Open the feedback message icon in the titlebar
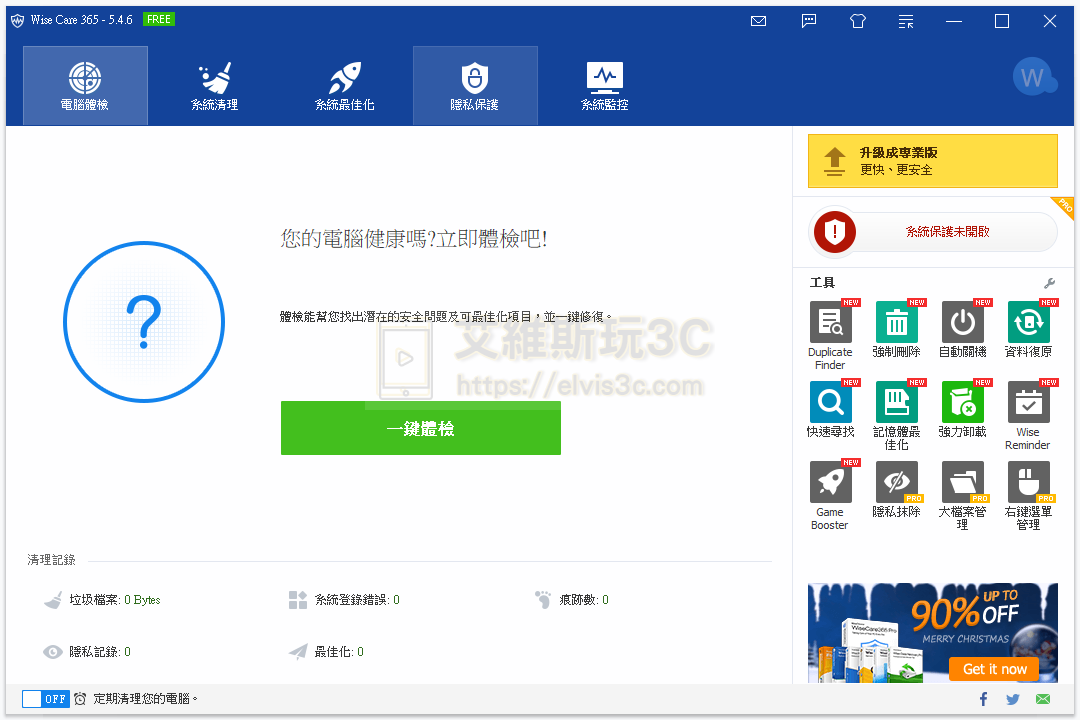The image size is (1080, 720). point(808,20)
